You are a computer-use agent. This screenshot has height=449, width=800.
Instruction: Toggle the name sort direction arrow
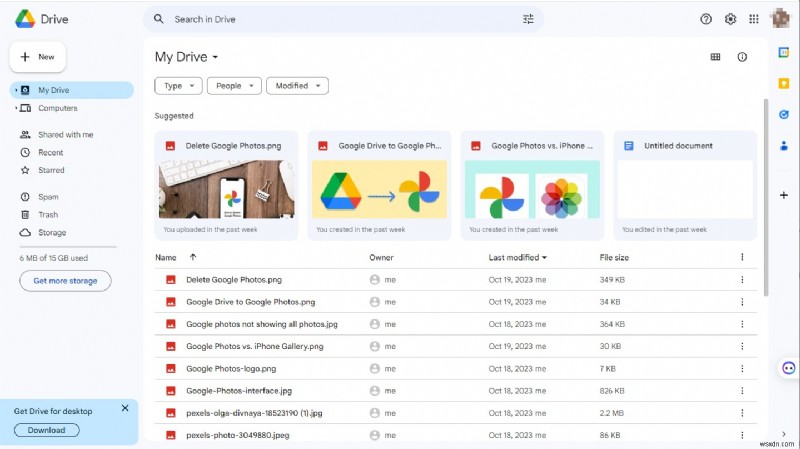coord(193,257)
